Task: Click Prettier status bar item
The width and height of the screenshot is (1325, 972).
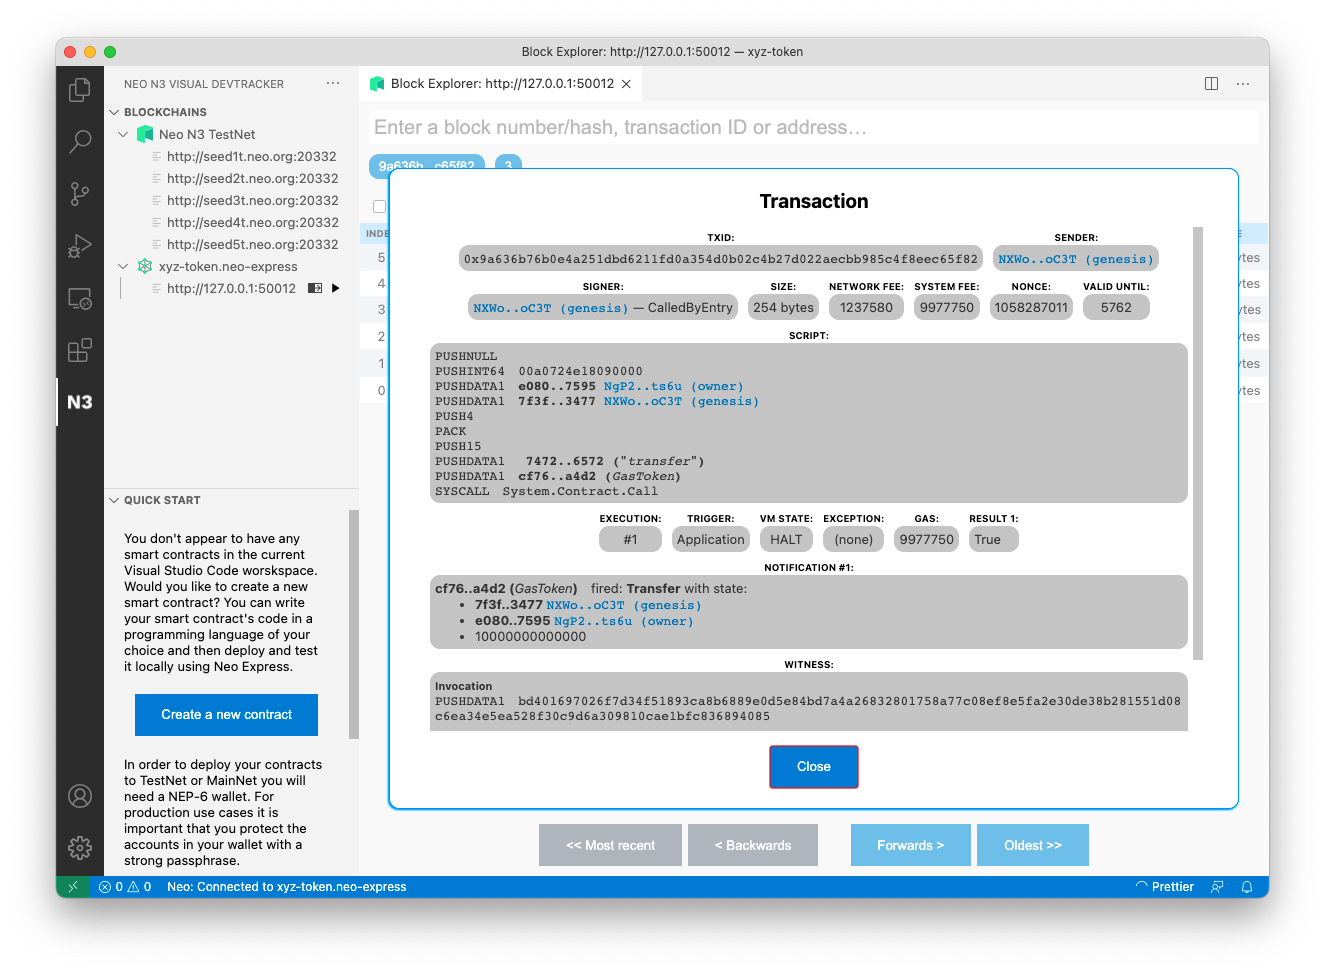Action: click(x=1165, y=887)
